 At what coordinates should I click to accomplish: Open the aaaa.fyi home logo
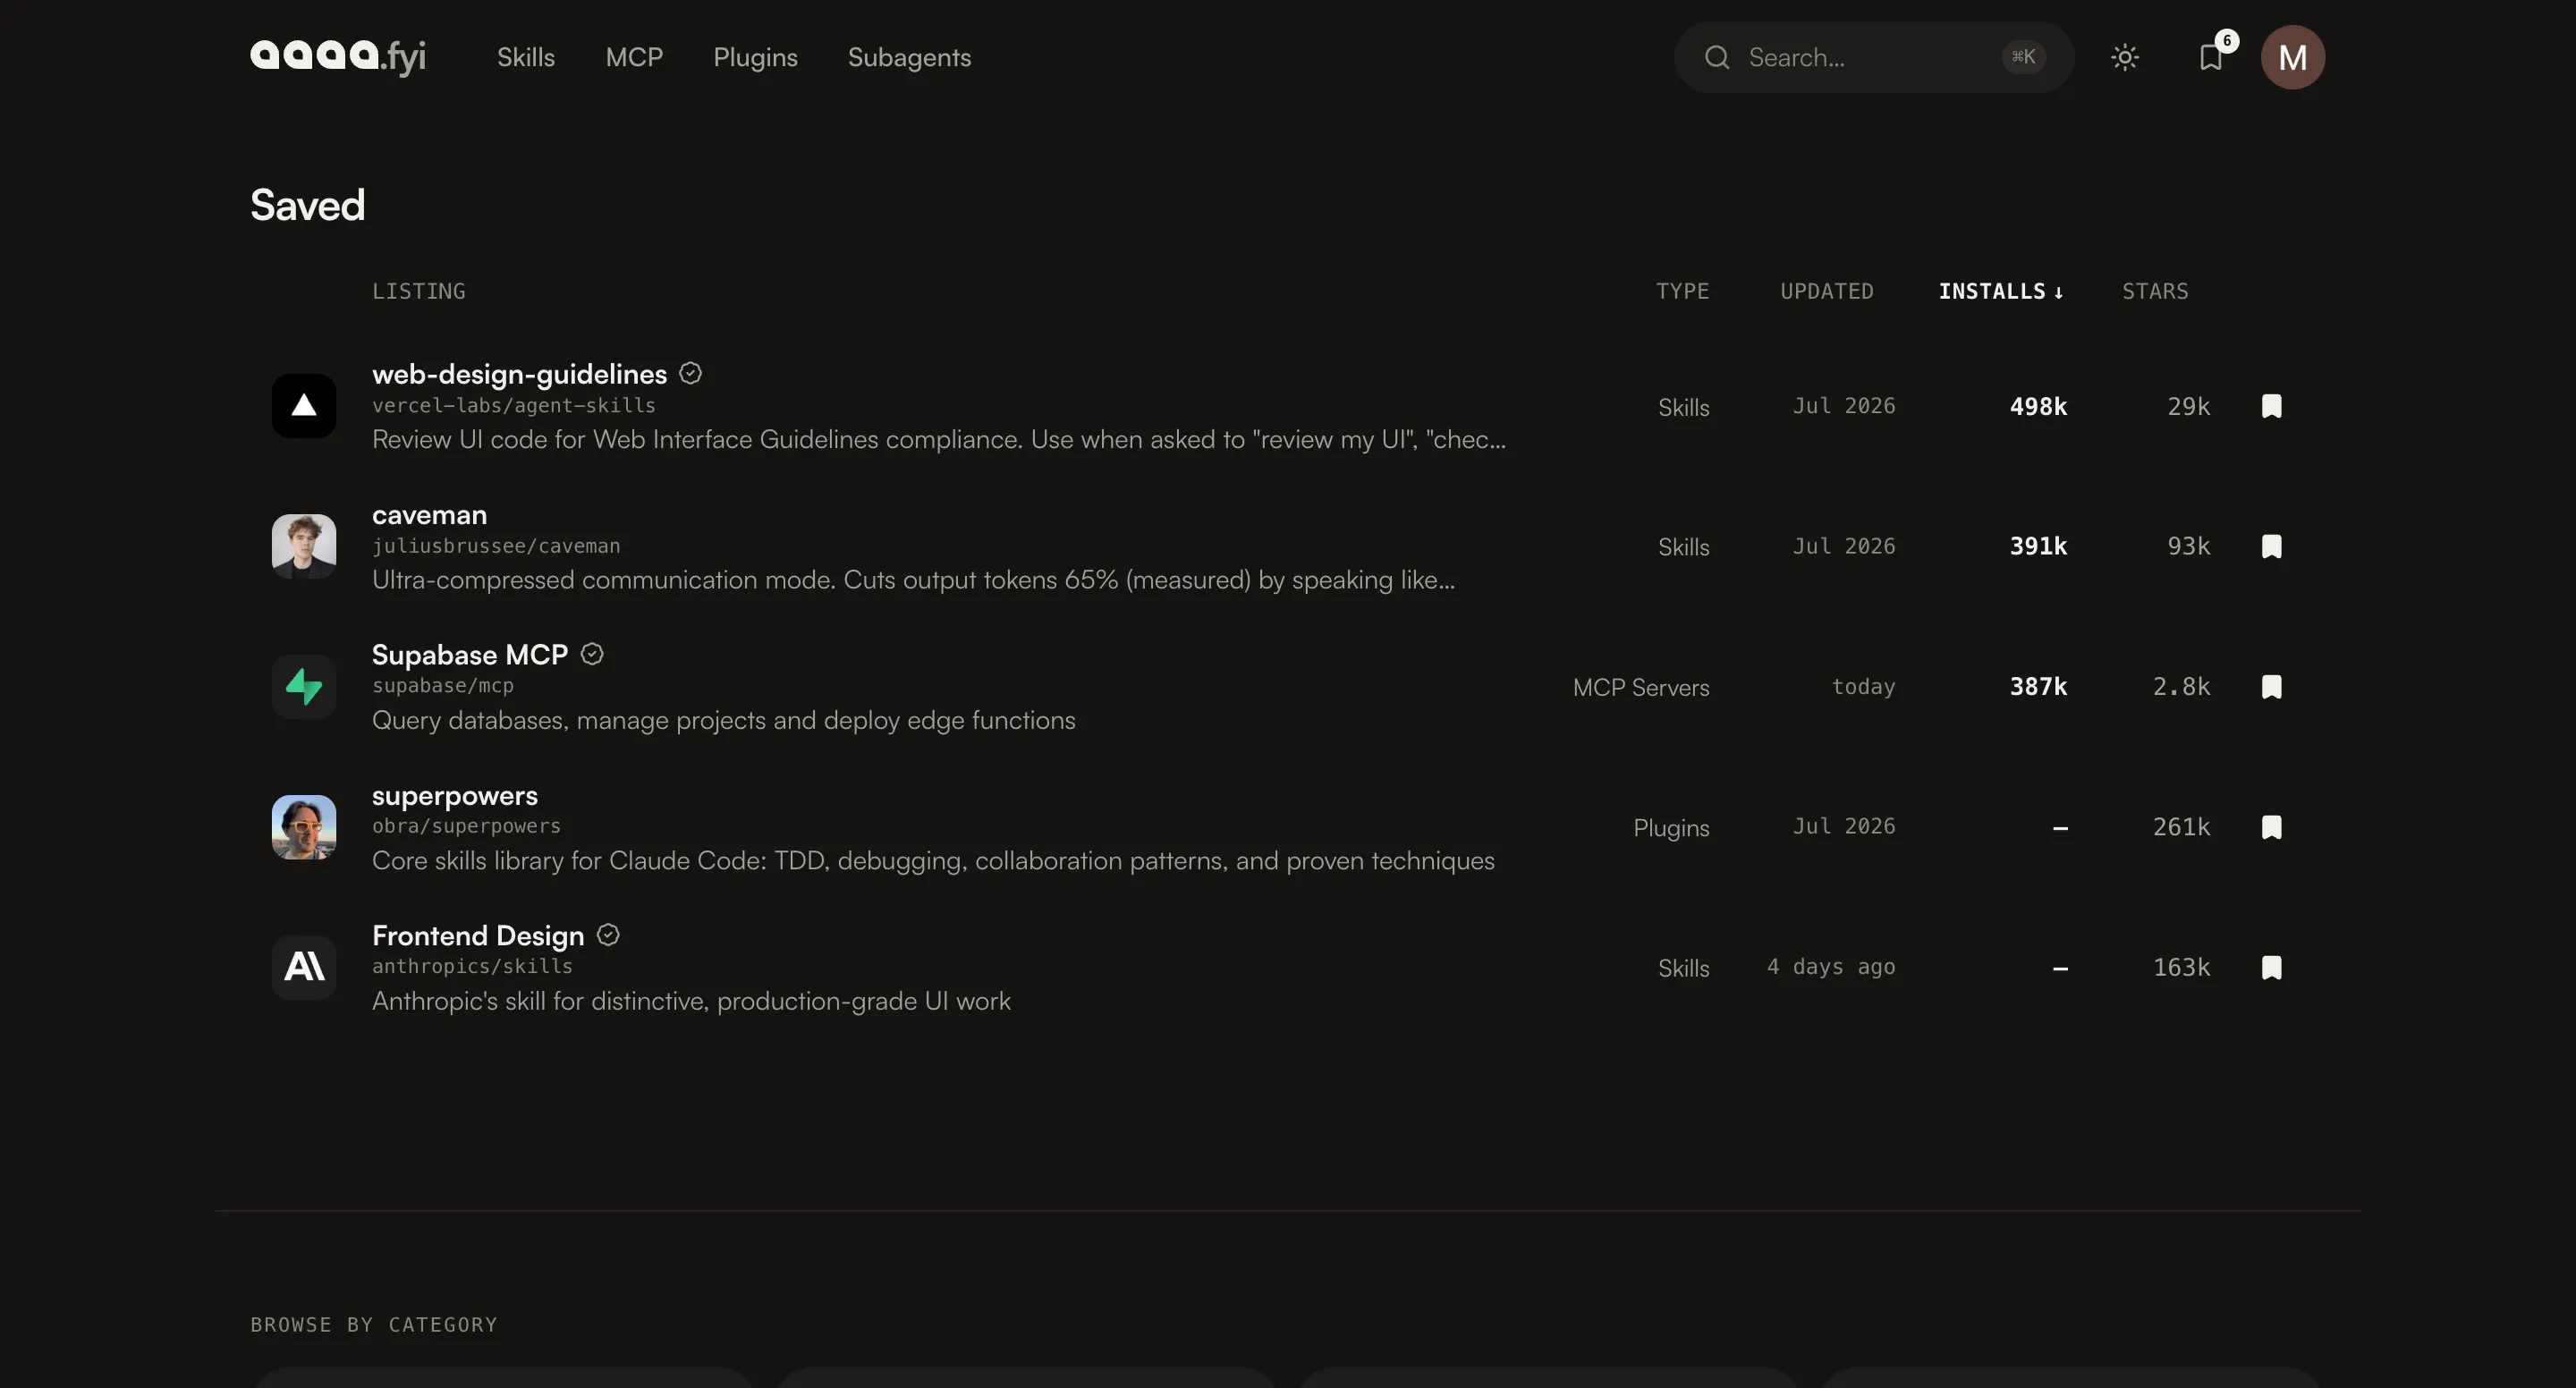pos(338,57)
